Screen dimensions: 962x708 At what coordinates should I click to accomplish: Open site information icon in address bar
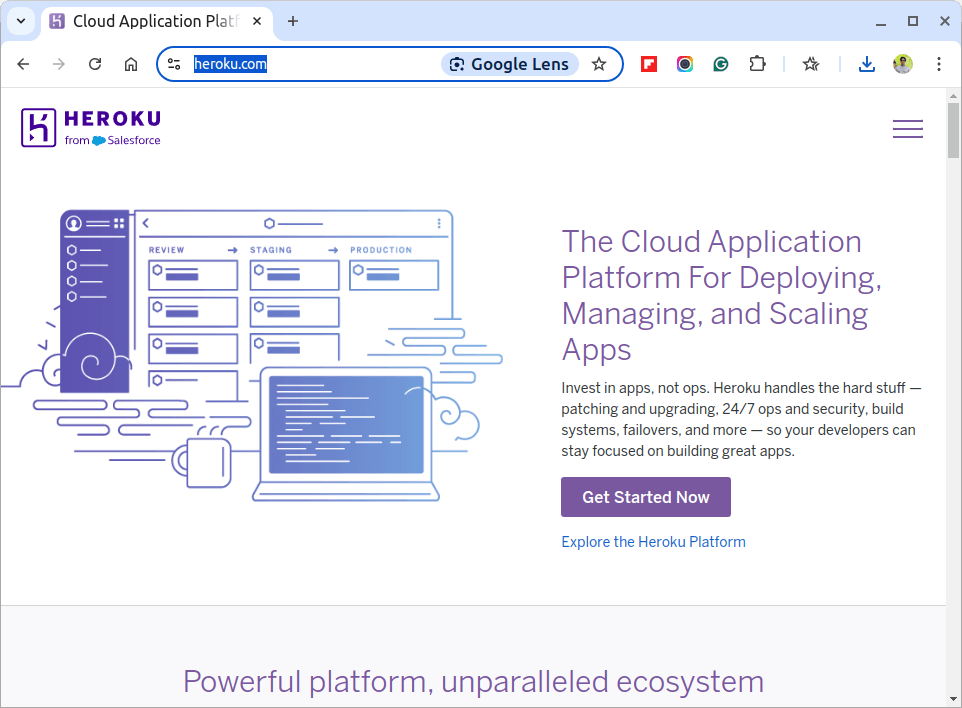click(x=174, y=64)
